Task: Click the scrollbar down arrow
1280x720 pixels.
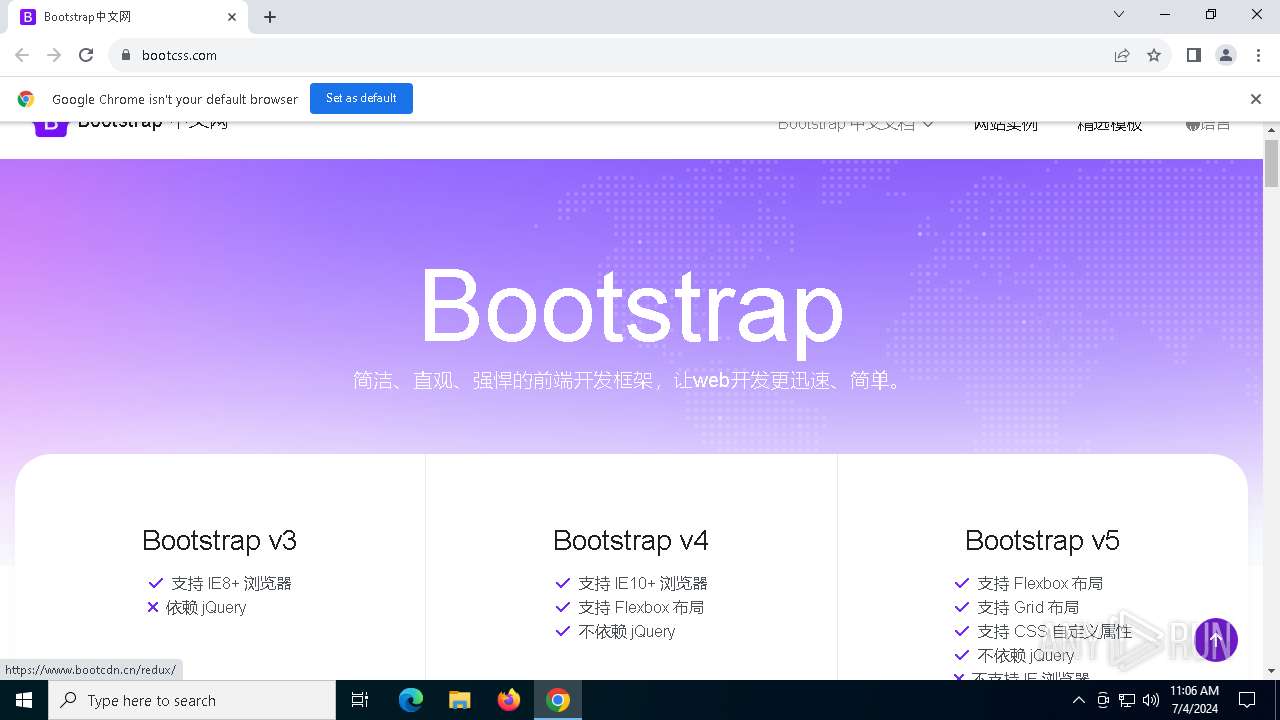Action: click(1271, 671)
